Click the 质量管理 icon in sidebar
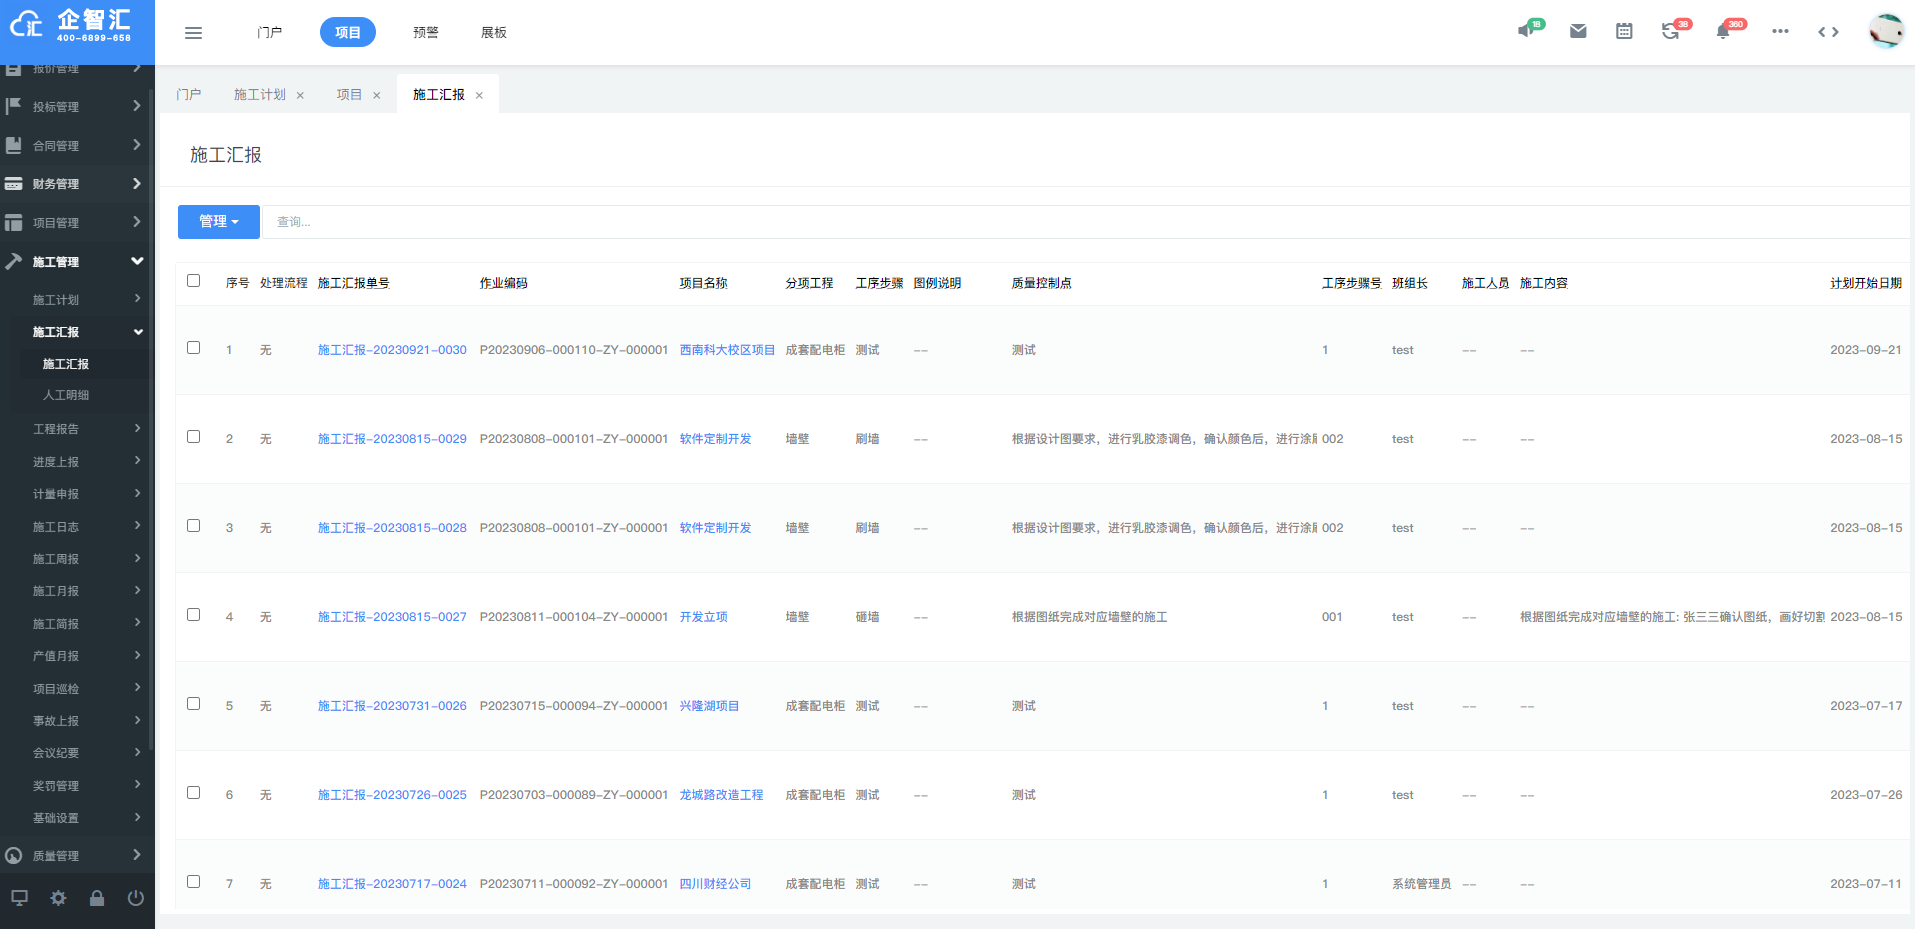Image resolution: width=1915 pixels, height=929 pixels. pos(14,856)
